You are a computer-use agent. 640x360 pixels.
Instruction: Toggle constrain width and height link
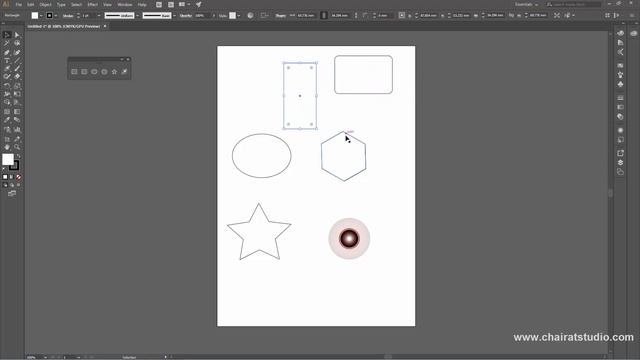click(x=324, y=16)
